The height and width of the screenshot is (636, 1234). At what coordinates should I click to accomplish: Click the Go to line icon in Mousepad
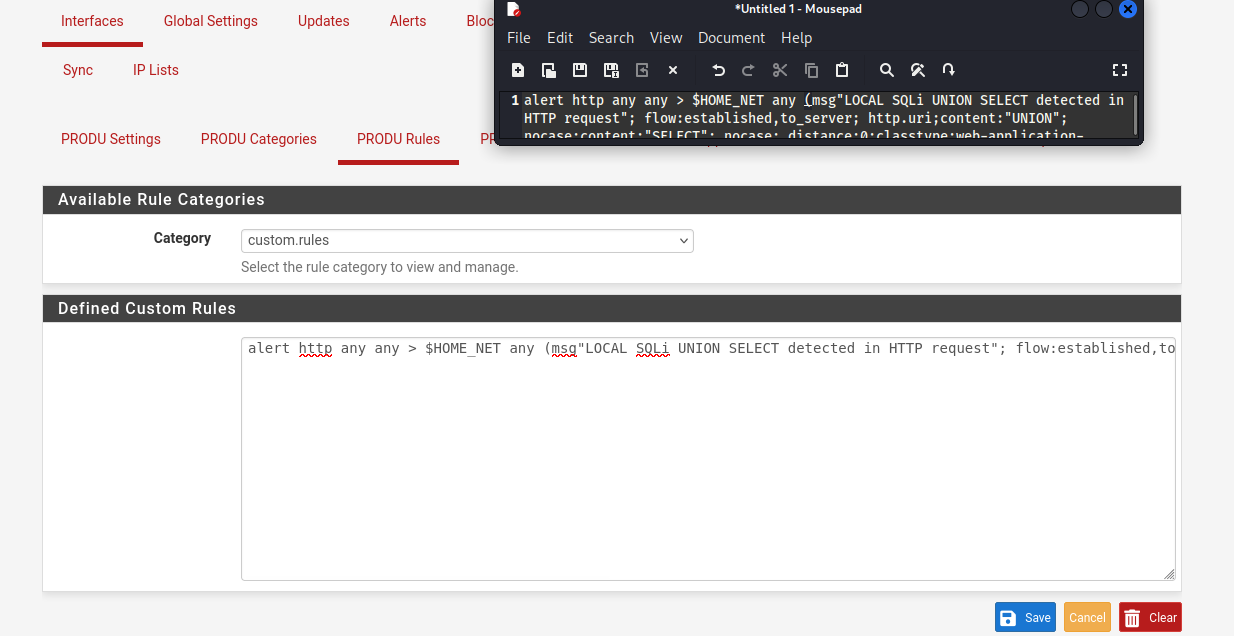coord(949,70)
